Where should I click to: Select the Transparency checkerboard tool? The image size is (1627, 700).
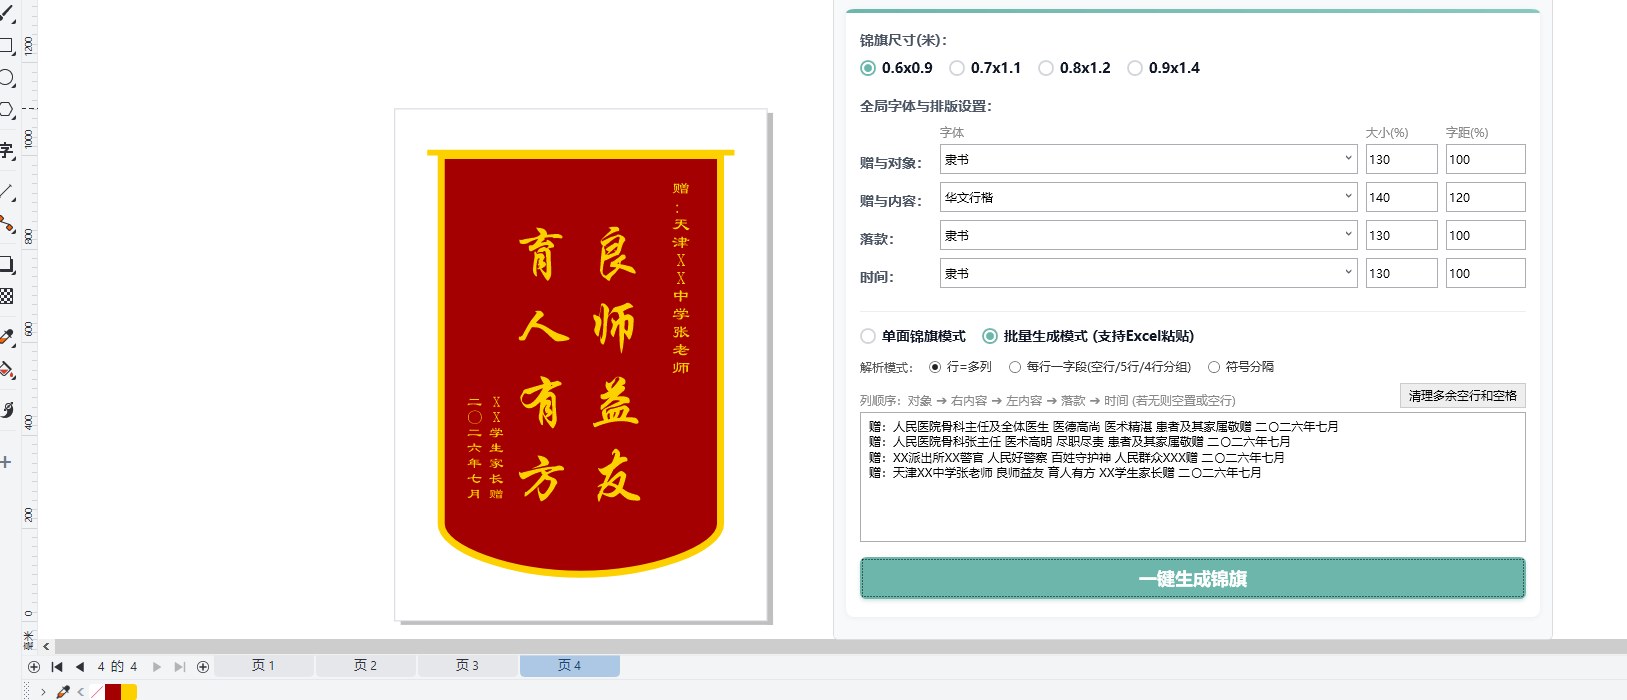point(6,296)
